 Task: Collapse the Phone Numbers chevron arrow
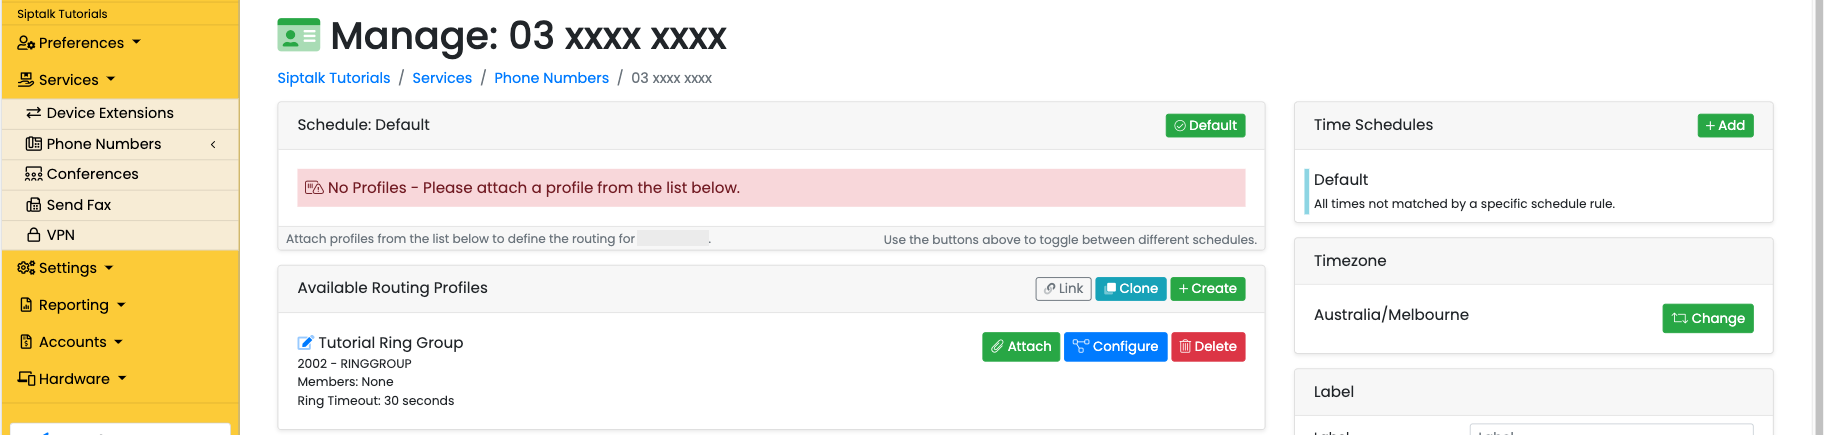pos(213,144)
